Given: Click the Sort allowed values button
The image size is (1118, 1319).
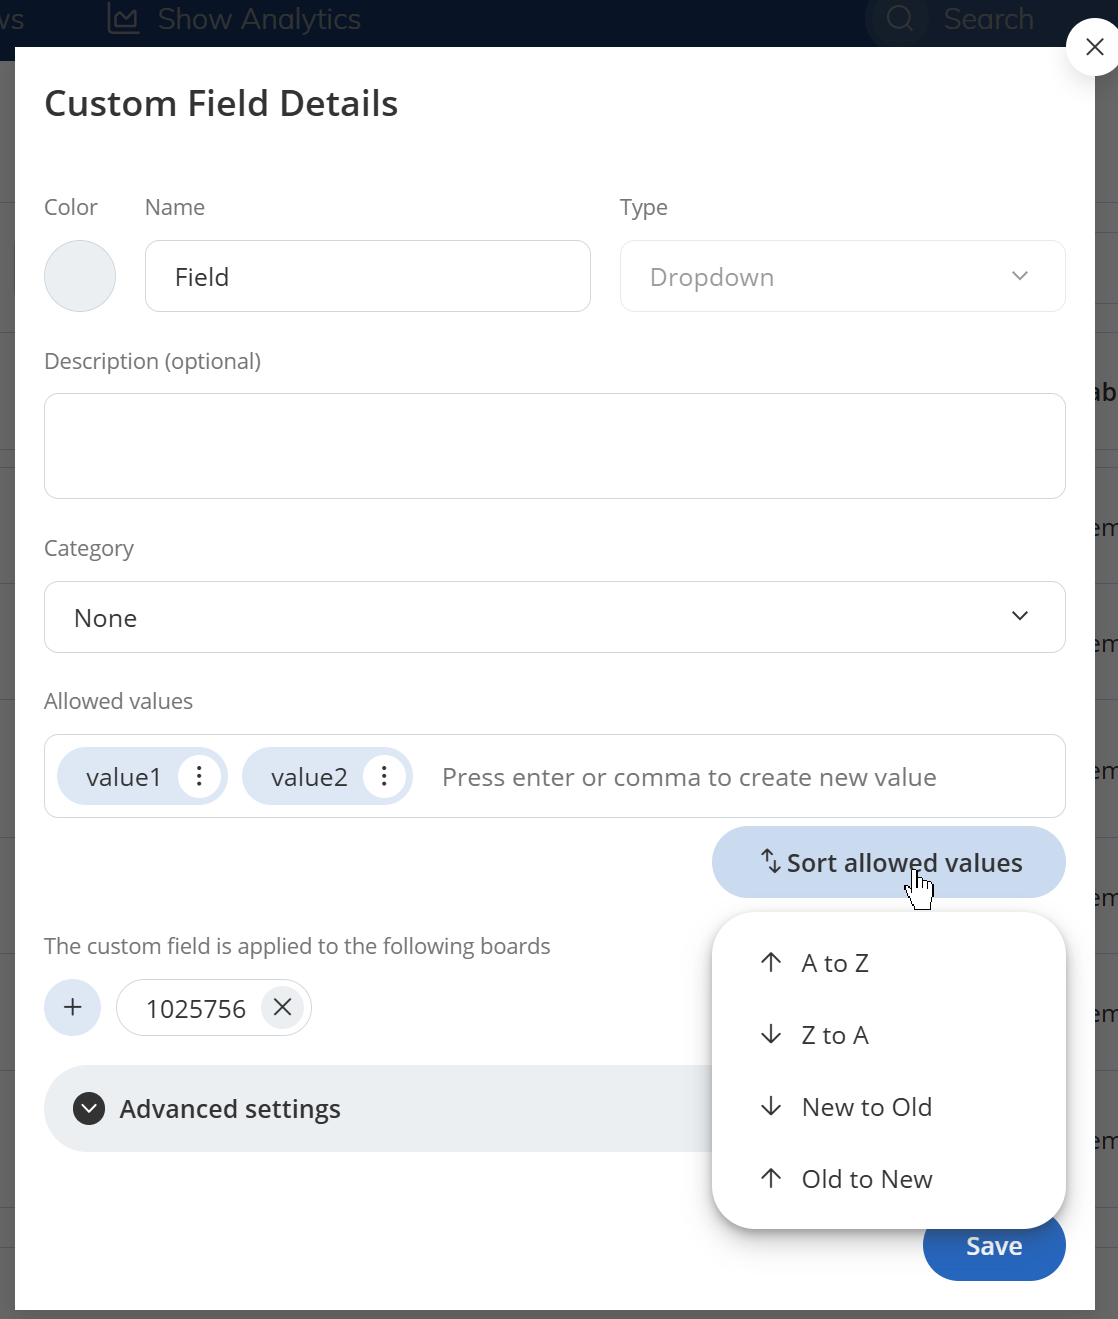Looking at the screenshot, I should (x=888, y=862).
